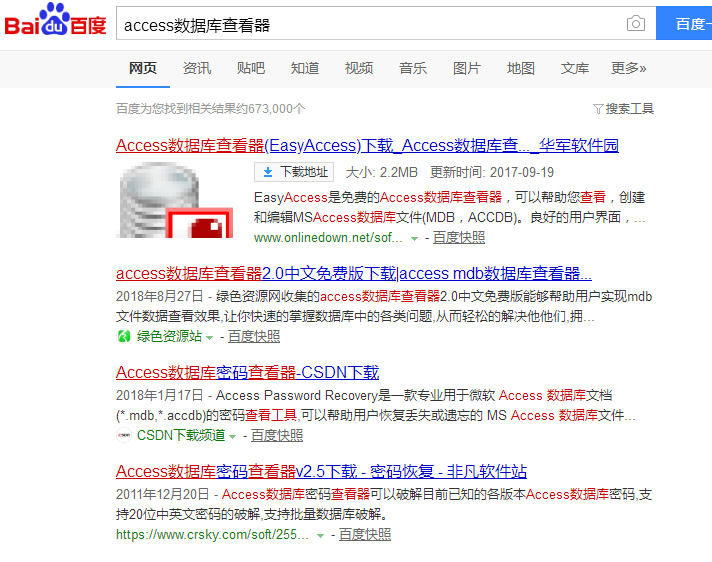Click the 下载地址 download button
This screenshot has height=562, width=712.
[x=294, y=172]
